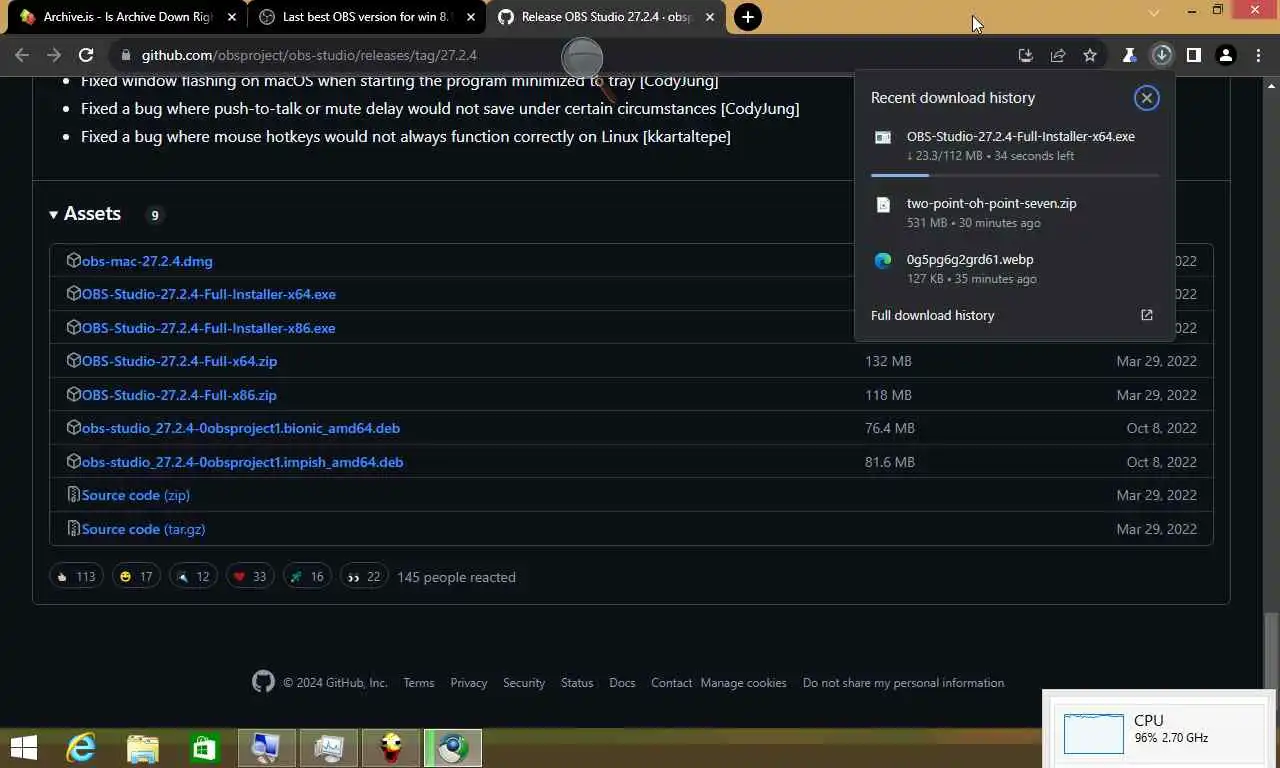Viewport: 1280px width, 768px height.
Task: Open the footer Status link
Action: pyautogui.click(x=577, y=683)
